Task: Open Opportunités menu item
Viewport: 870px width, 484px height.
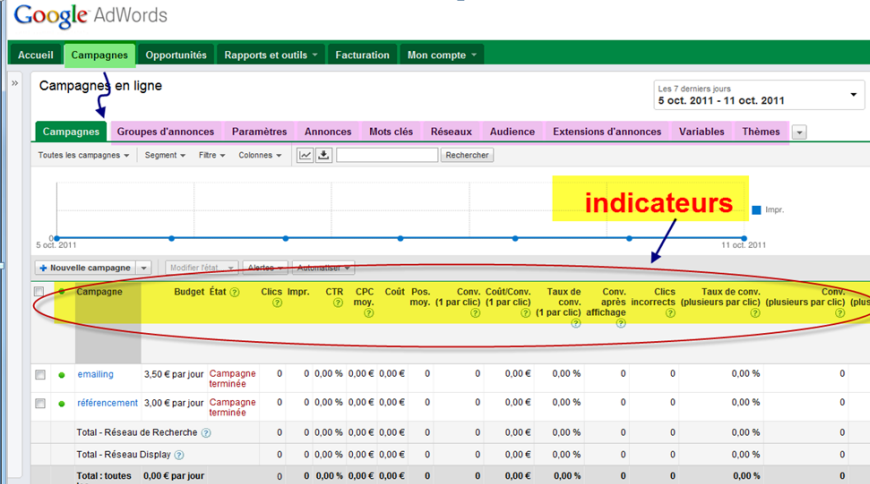Action: 176,55
